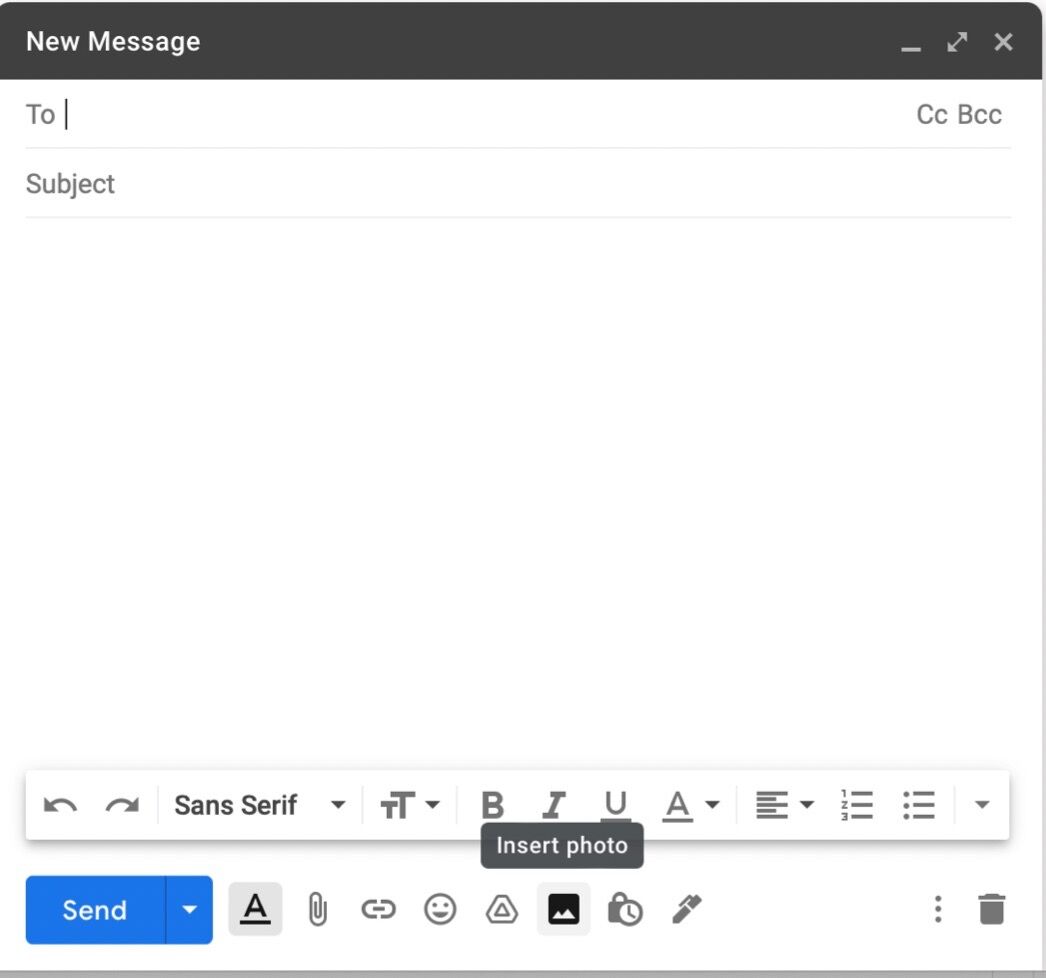Expand more formatting options with the overflow arrow
The height and width of the screenshot is (978, 1046).
click(x=981, y=804)
